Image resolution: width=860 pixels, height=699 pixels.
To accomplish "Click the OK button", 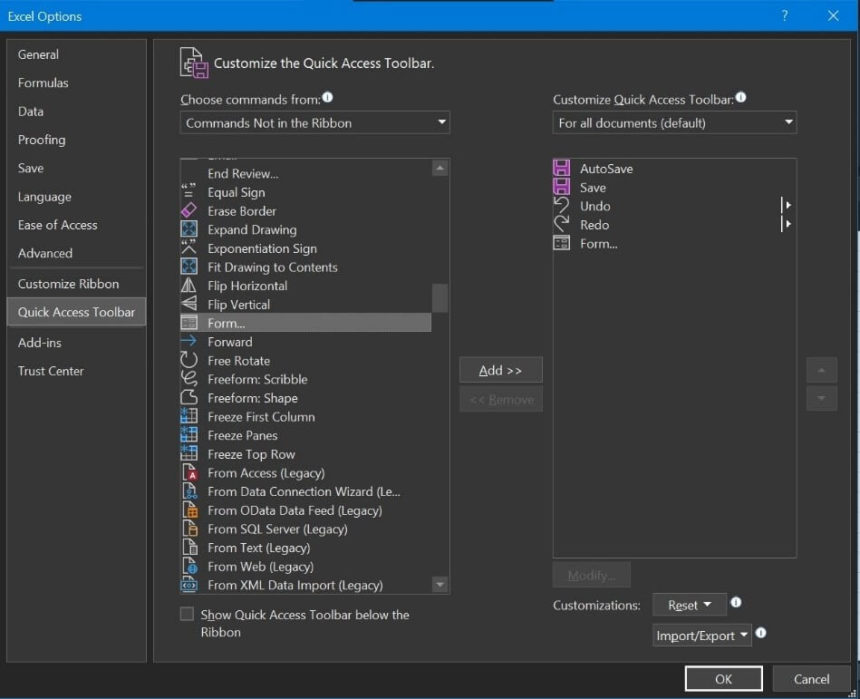I will [x=723, y=679].
